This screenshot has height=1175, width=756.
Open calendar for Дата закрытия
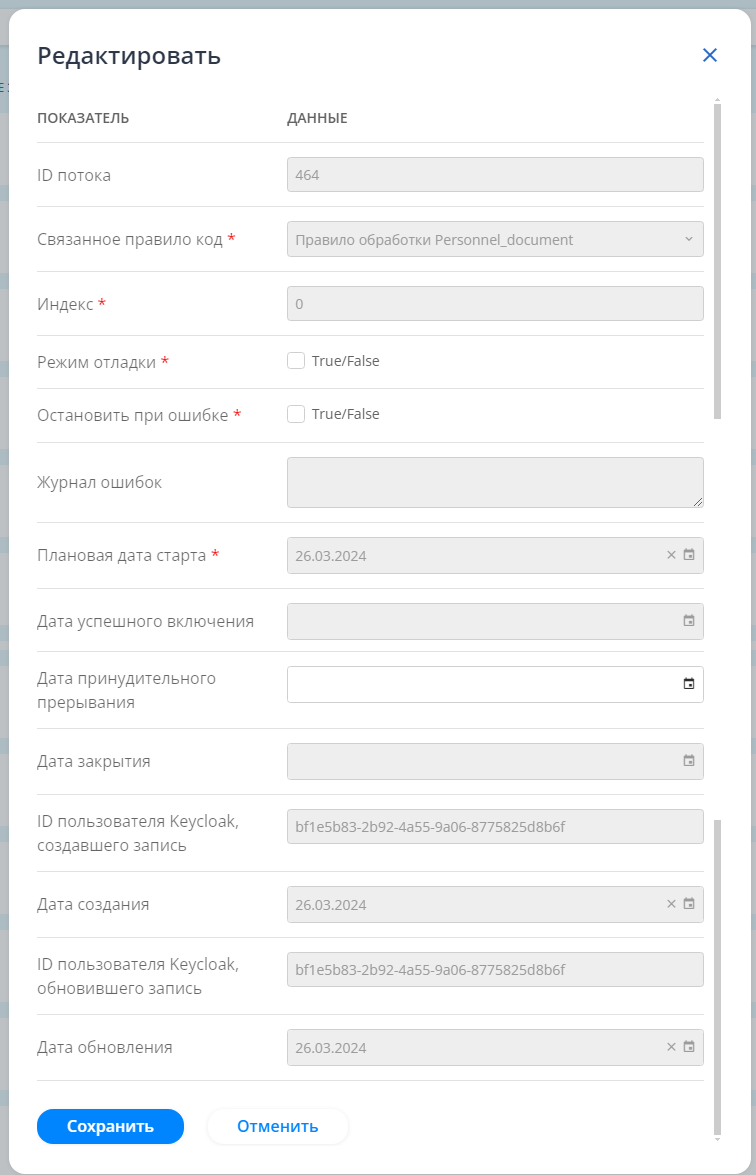[689, 761]
